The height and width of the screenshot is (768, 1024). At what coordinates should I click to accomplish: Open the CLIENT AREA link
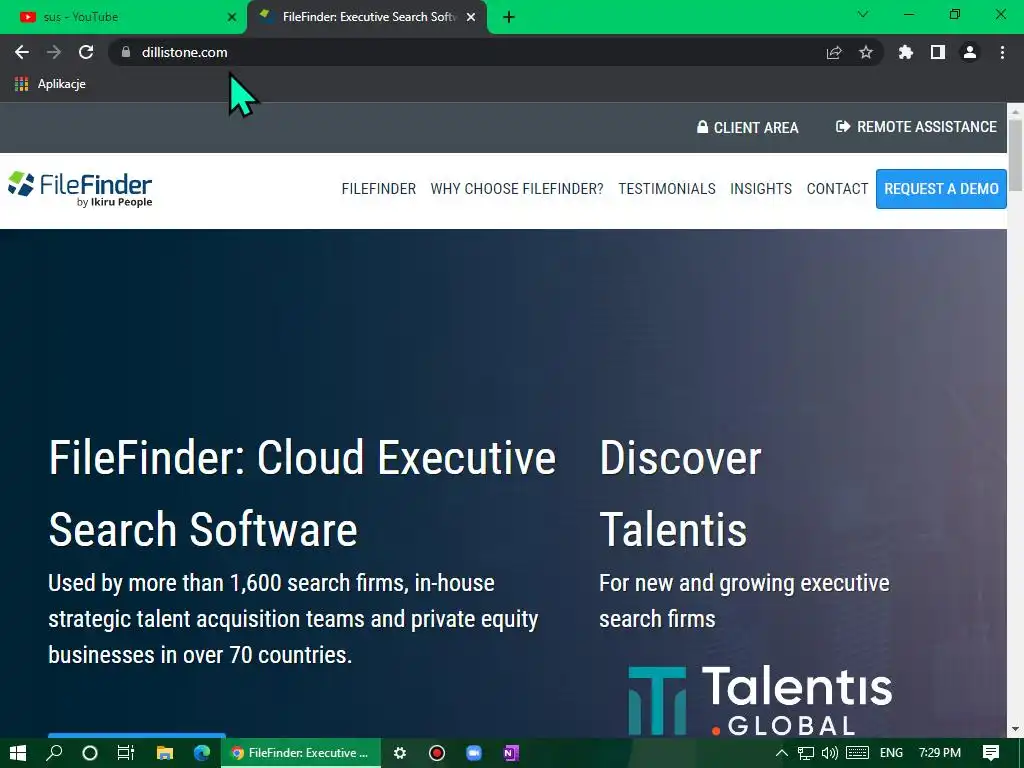(x=748, y=127)
